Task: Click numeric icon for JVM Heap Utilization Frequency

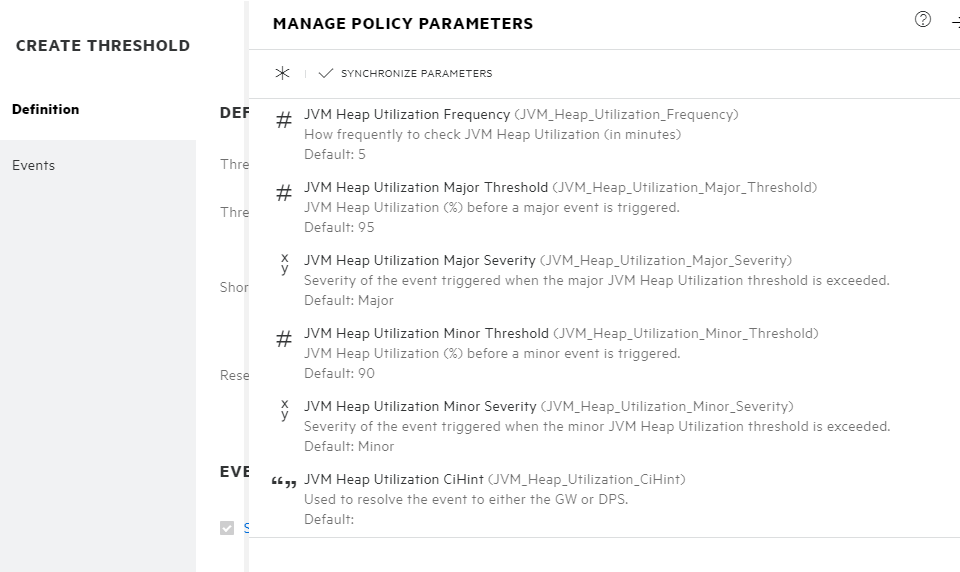Action: click(x=284, y=121)
